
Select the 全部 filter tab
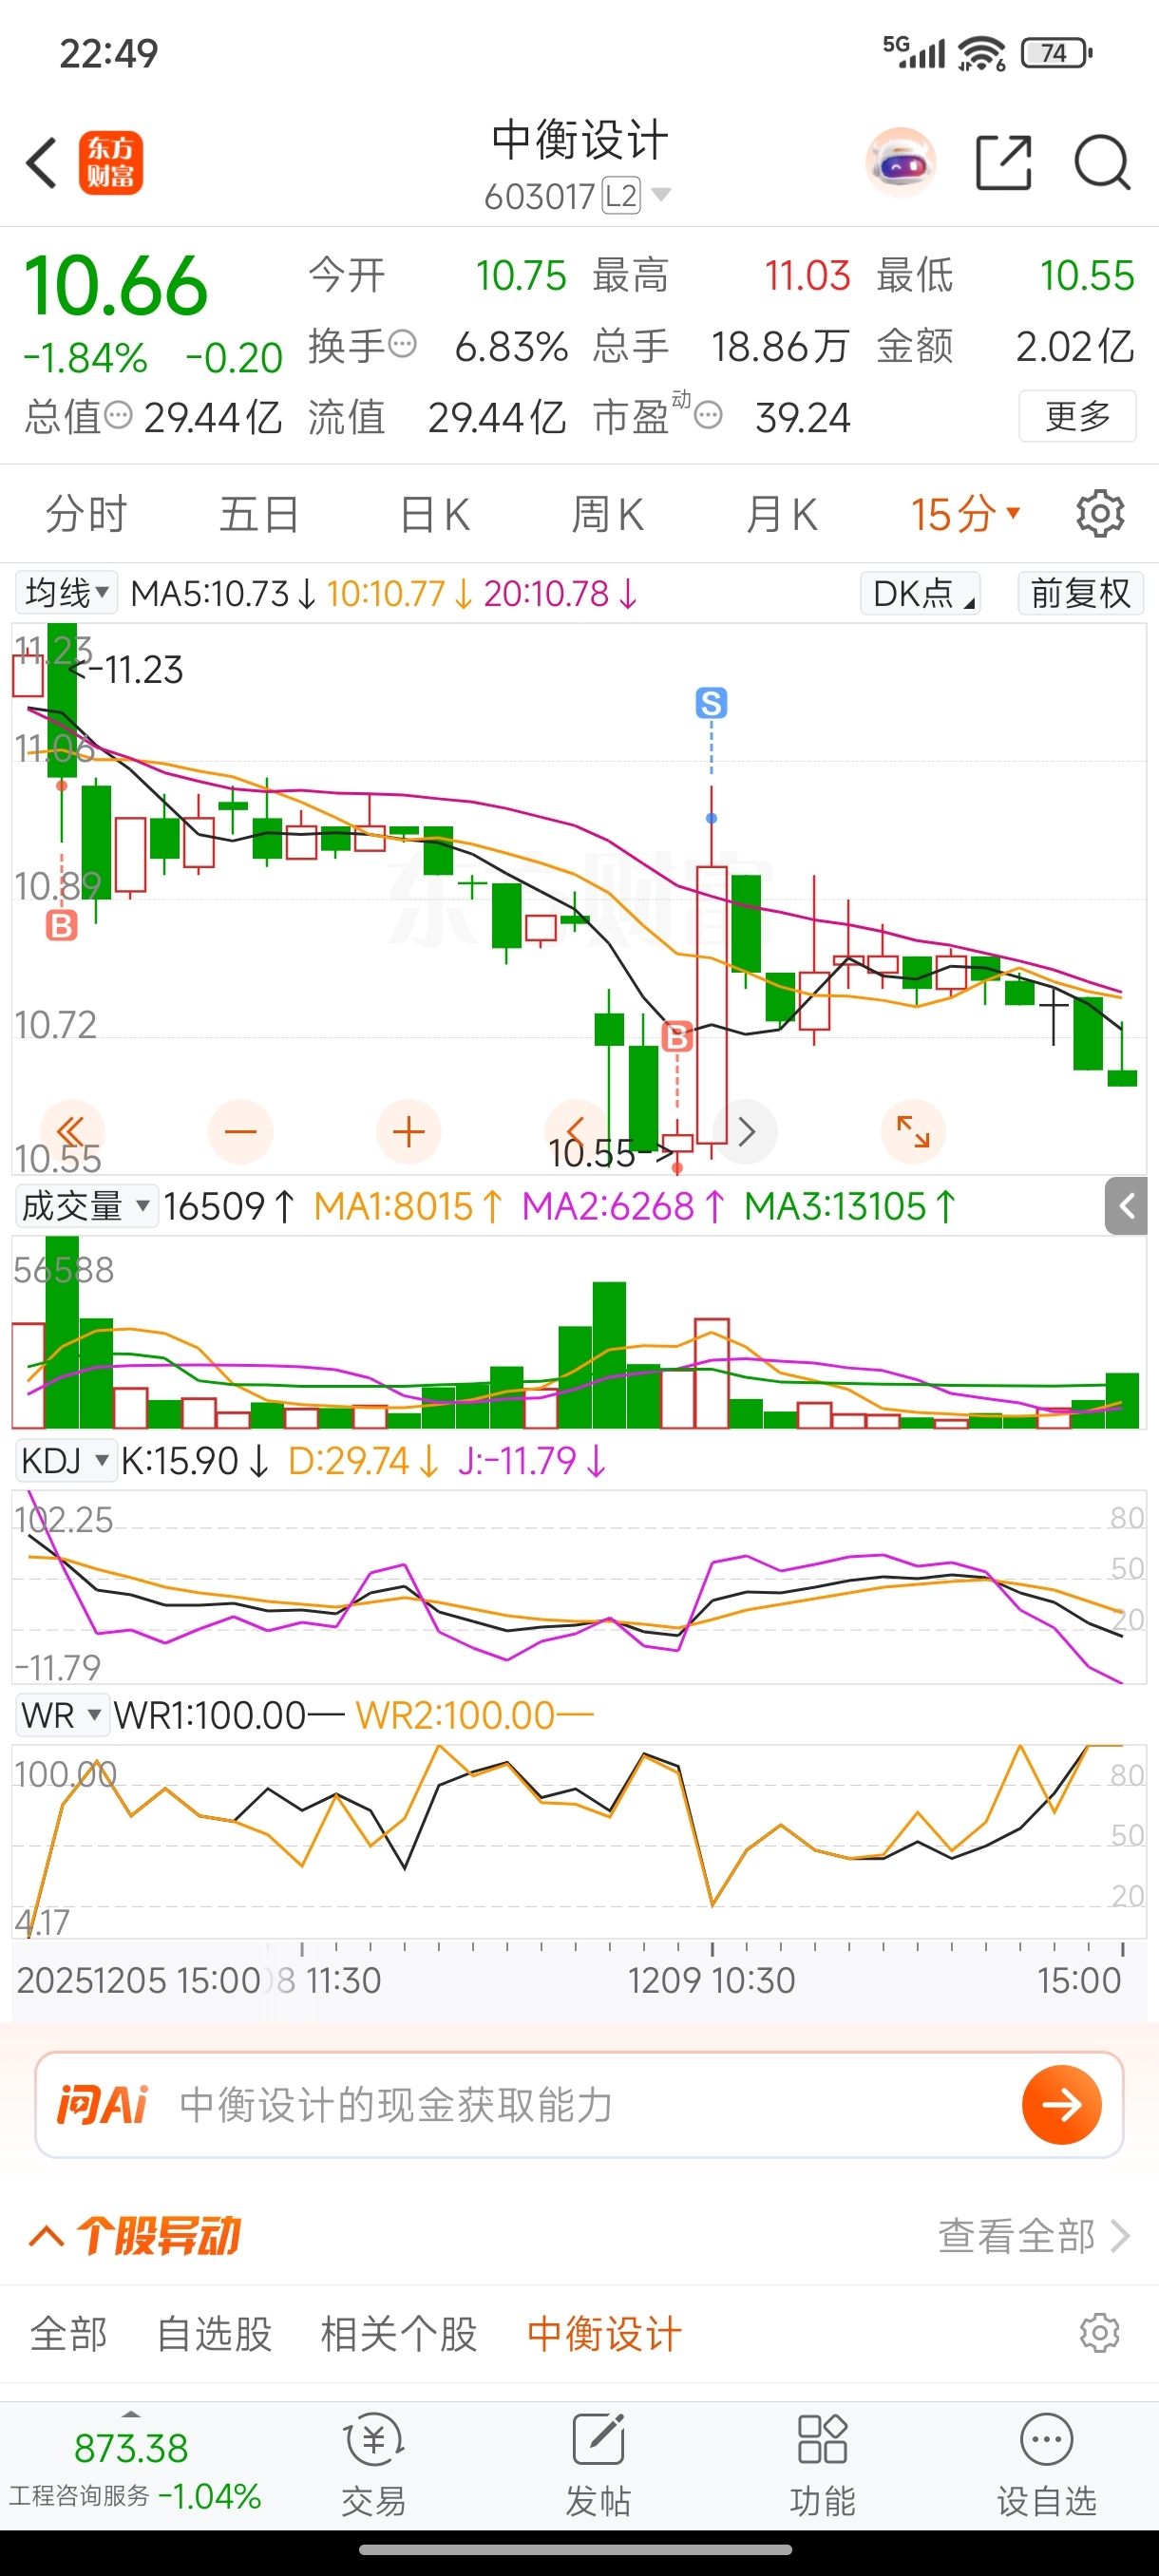tap(69, 2334)
